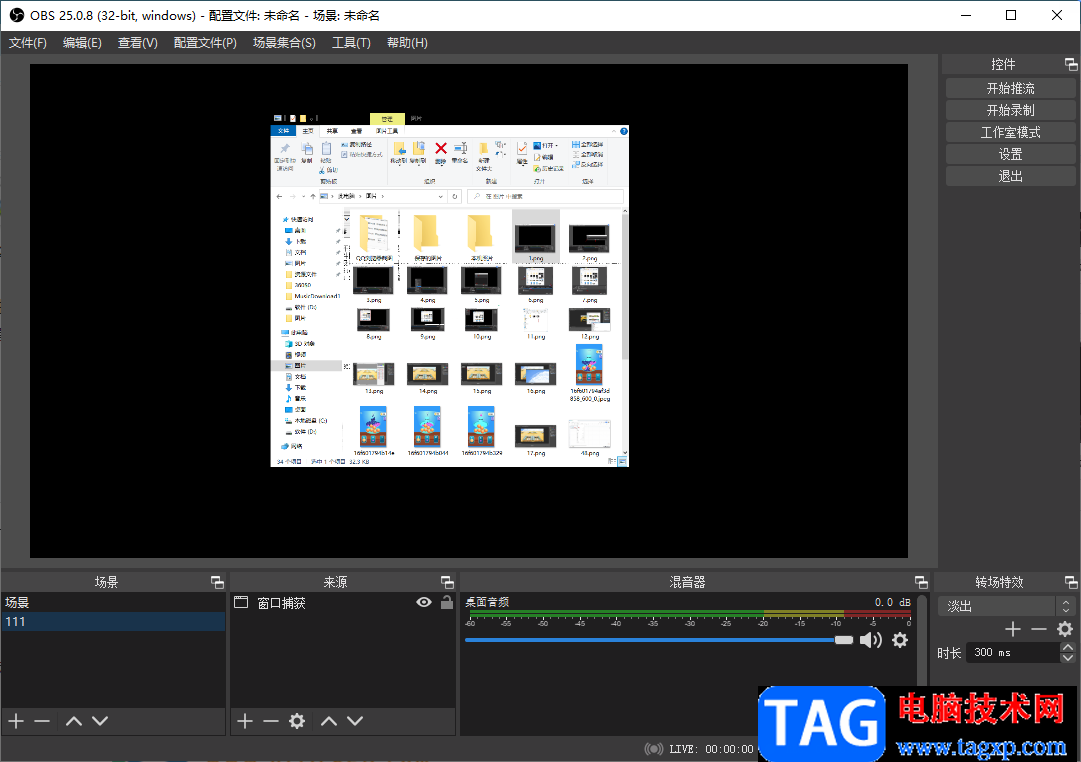The height and width of the screenshot is (762, 1081).
Task: Add a transition with the plus icon
Action: pyautogui.click(x=1013, y=629)
